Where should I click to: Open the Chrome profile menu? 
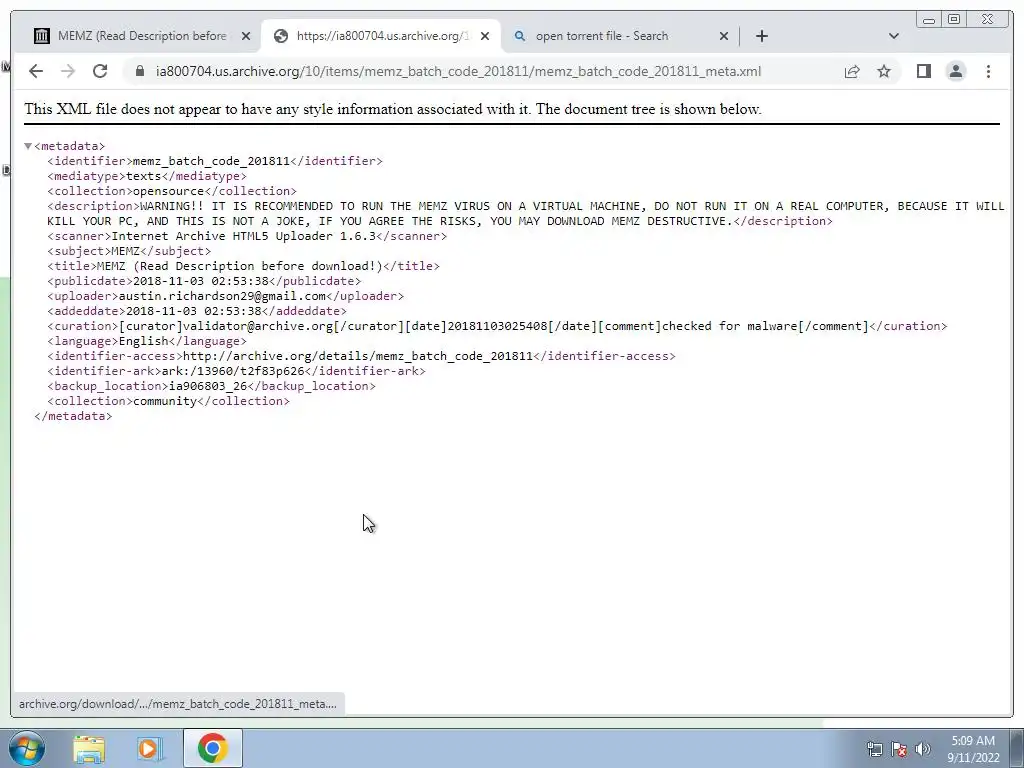[955, 71]
